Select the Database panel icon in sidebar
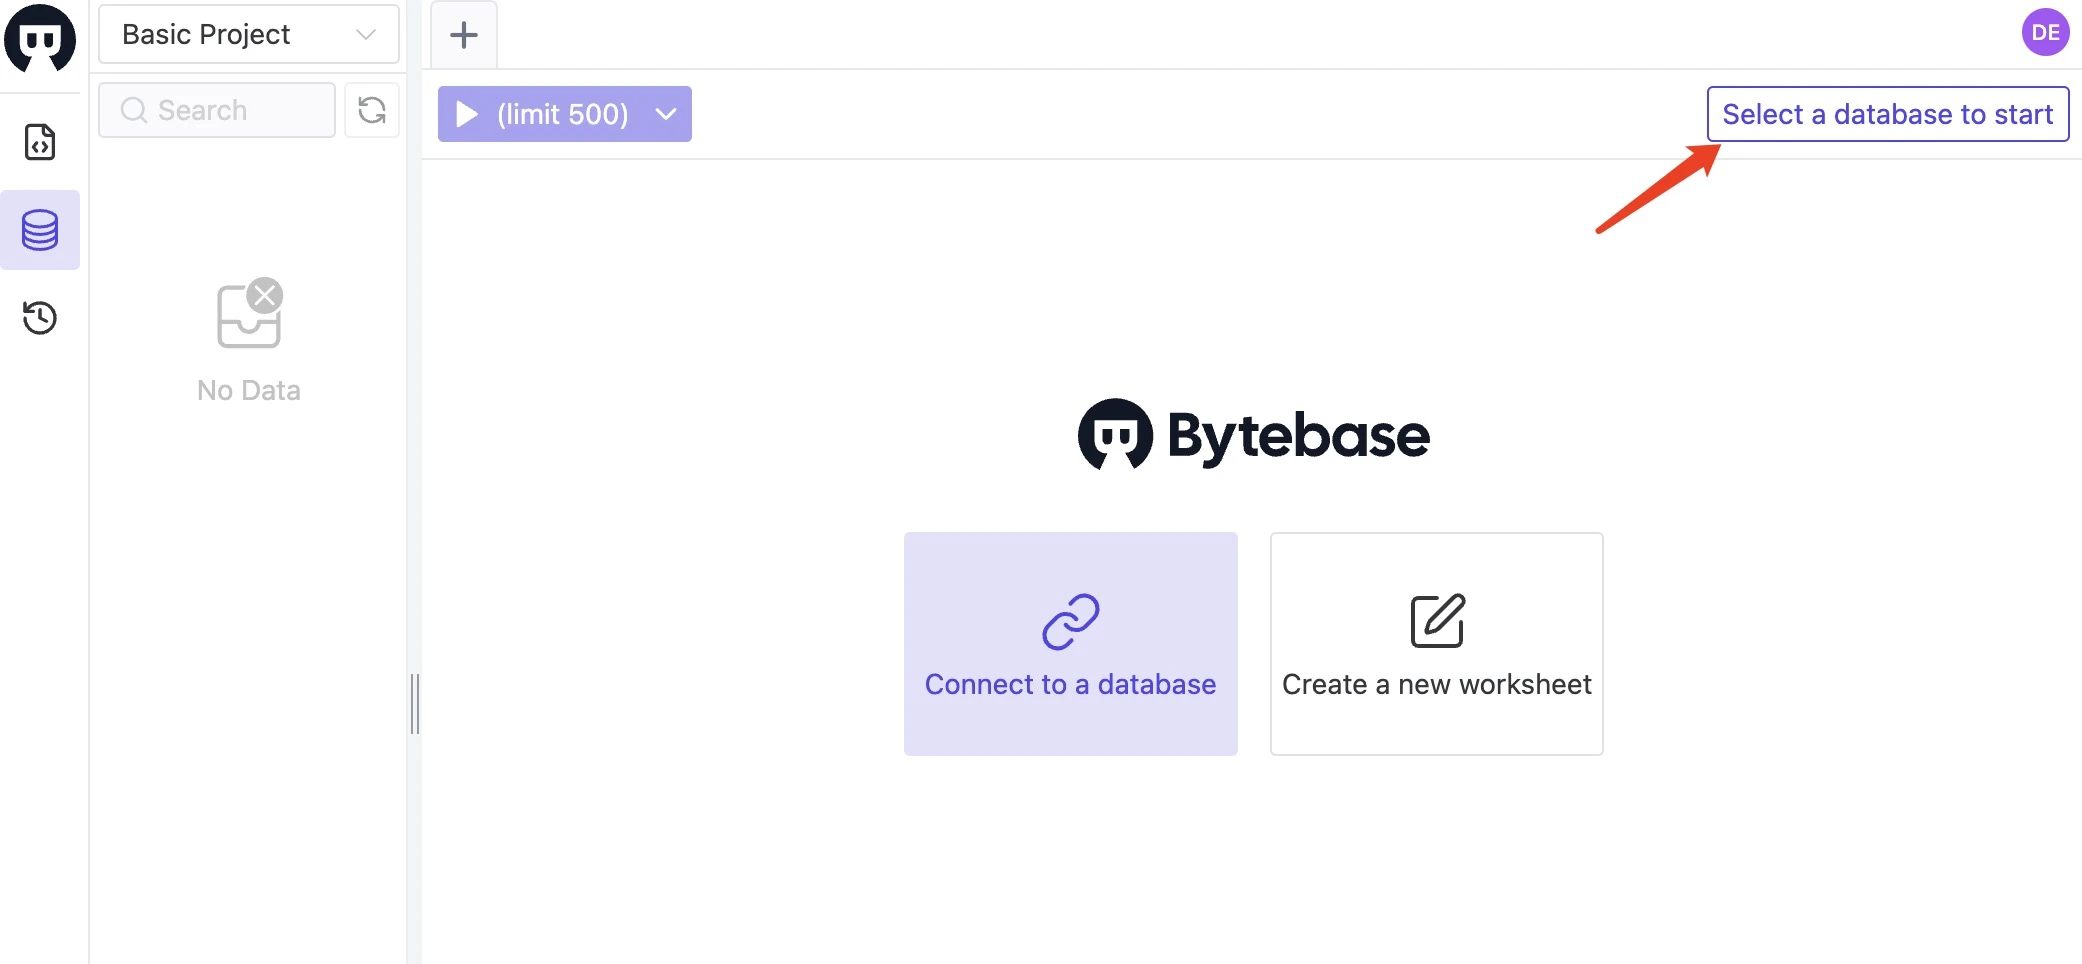 (x=40, y=230)
